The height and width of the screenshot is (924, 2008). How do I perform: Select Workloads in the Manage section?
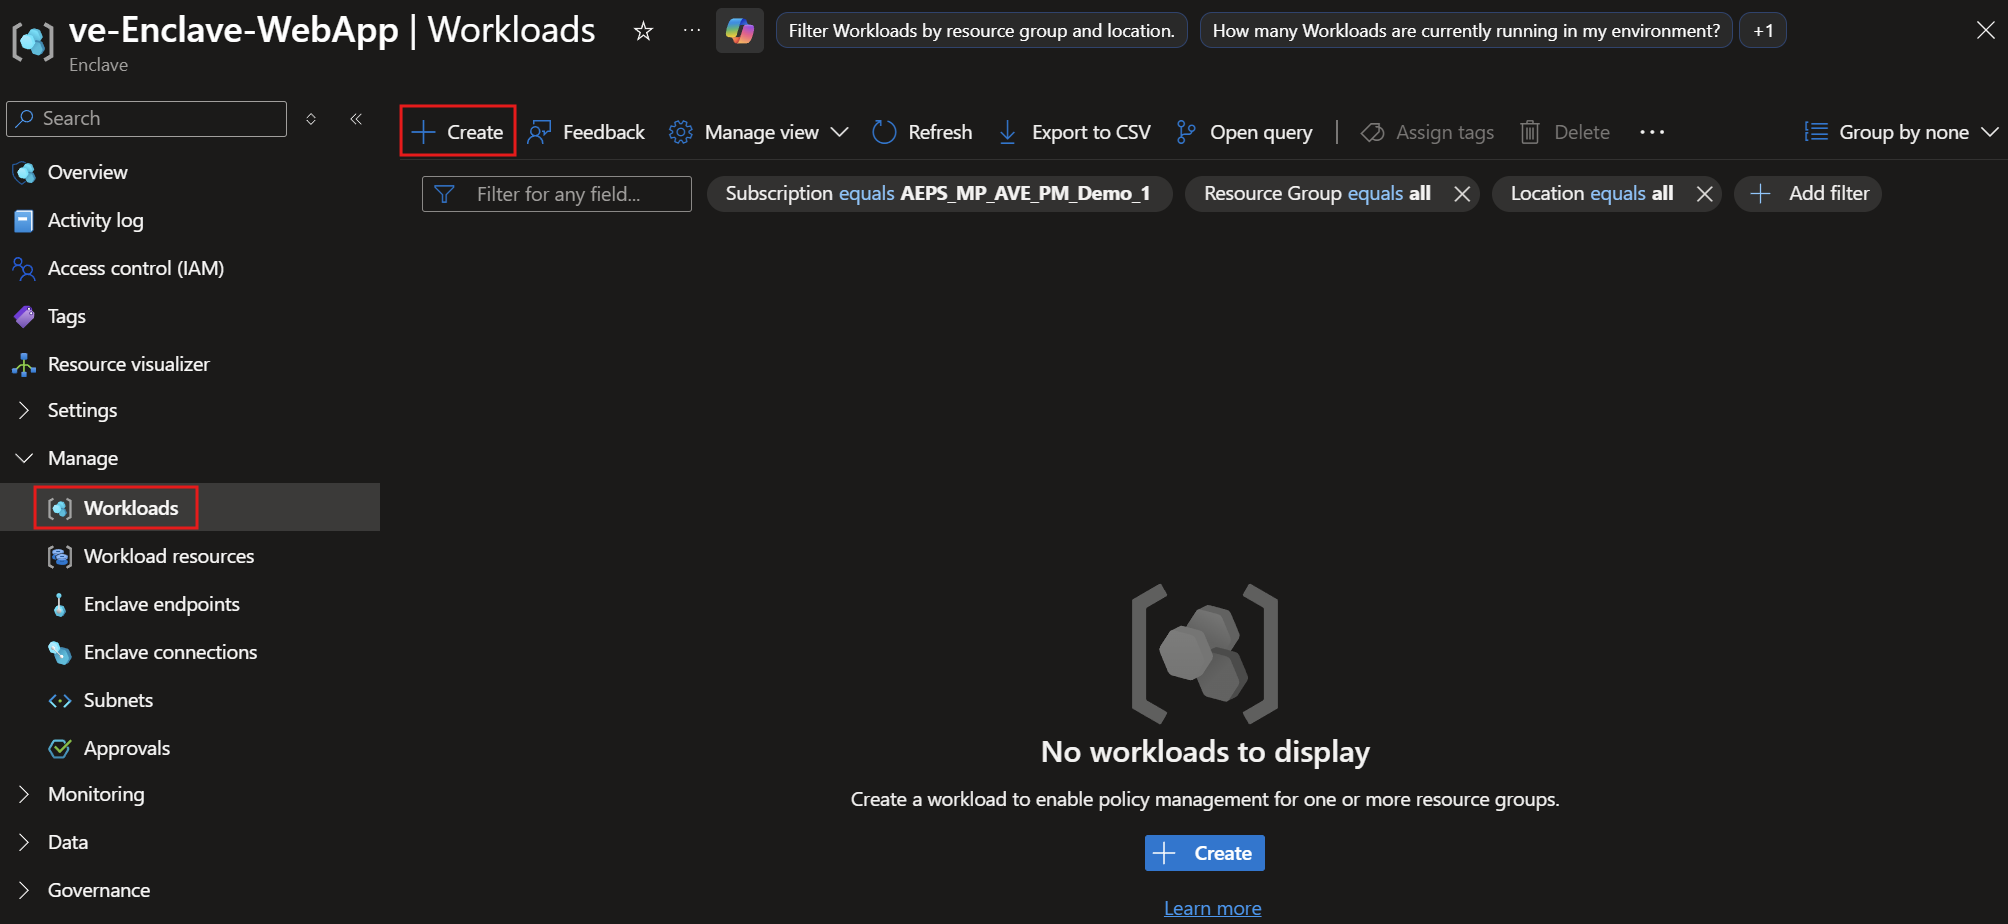pos(131,508)
